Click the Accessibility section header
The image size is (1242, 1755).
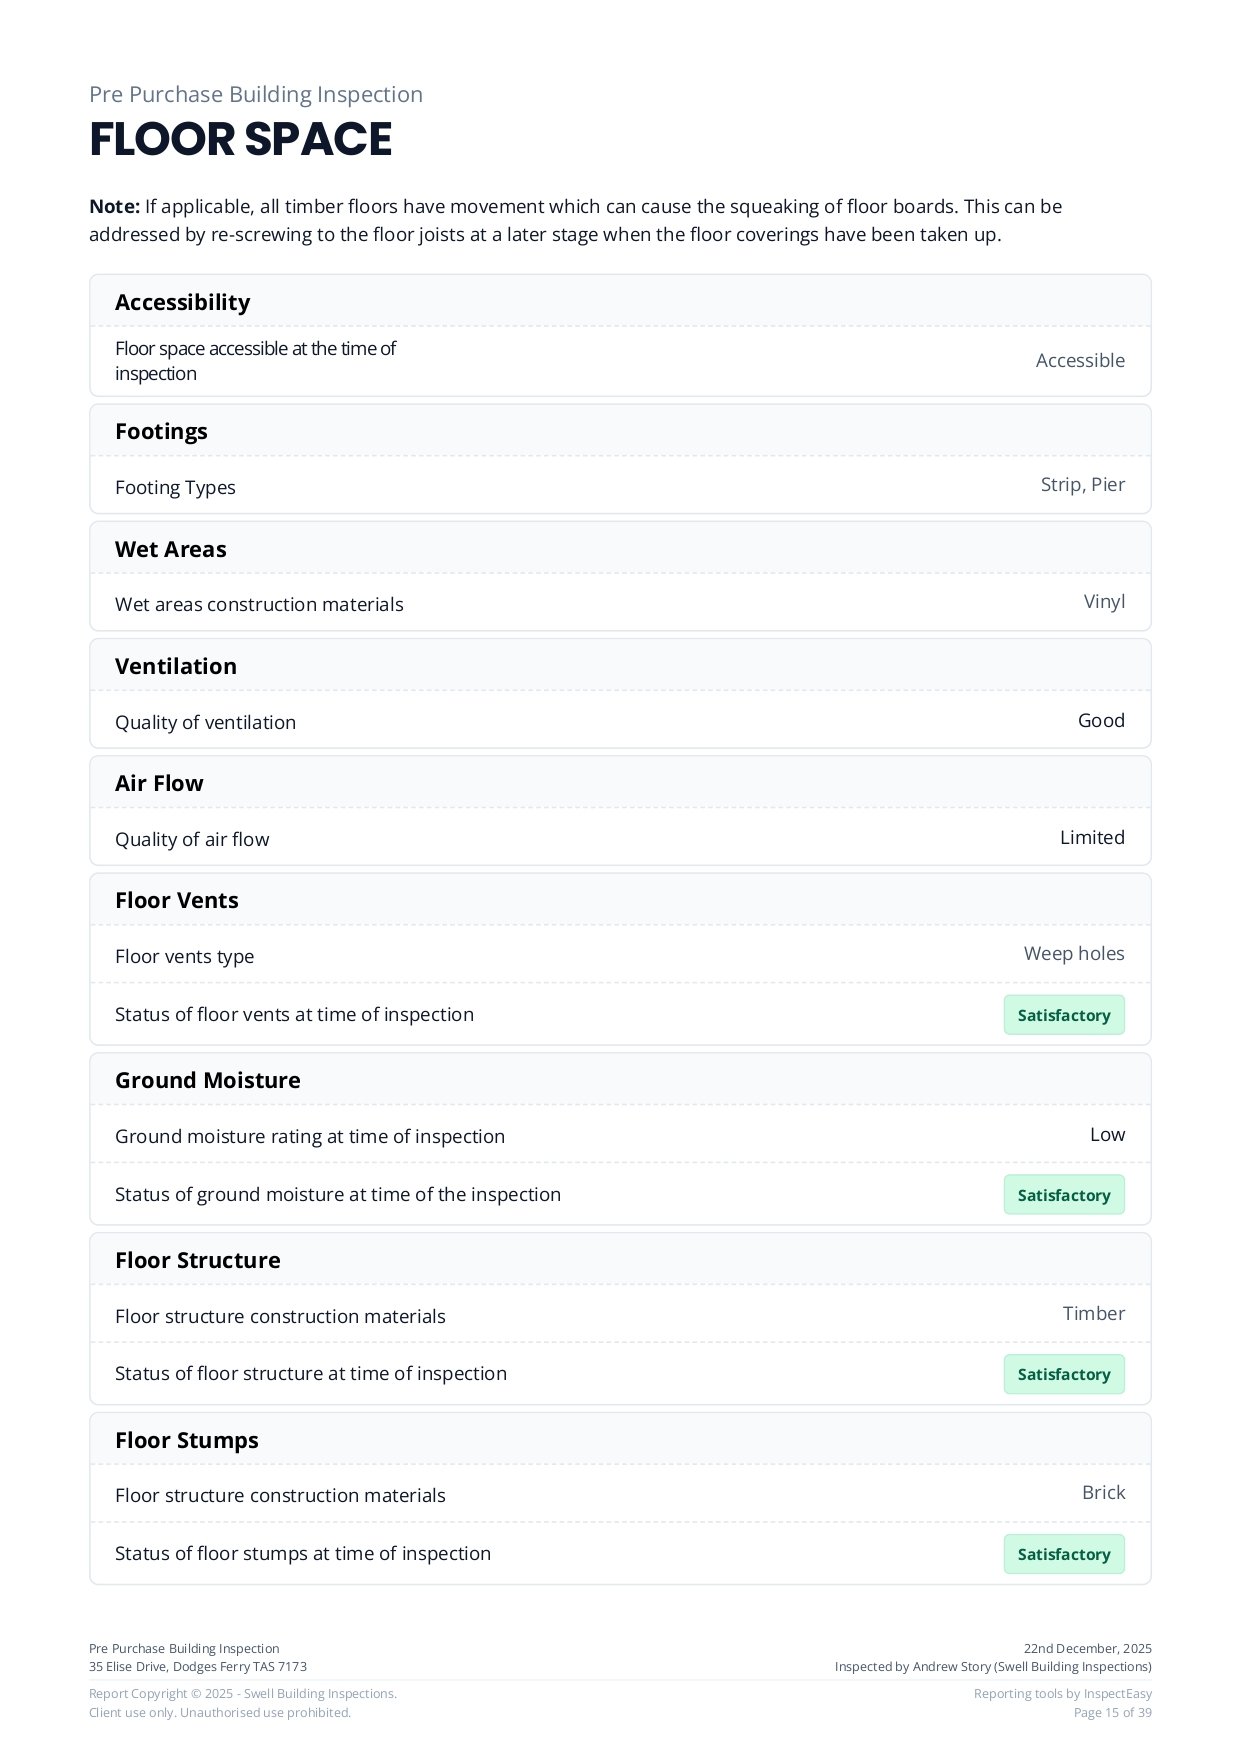(x=182, y=302)
